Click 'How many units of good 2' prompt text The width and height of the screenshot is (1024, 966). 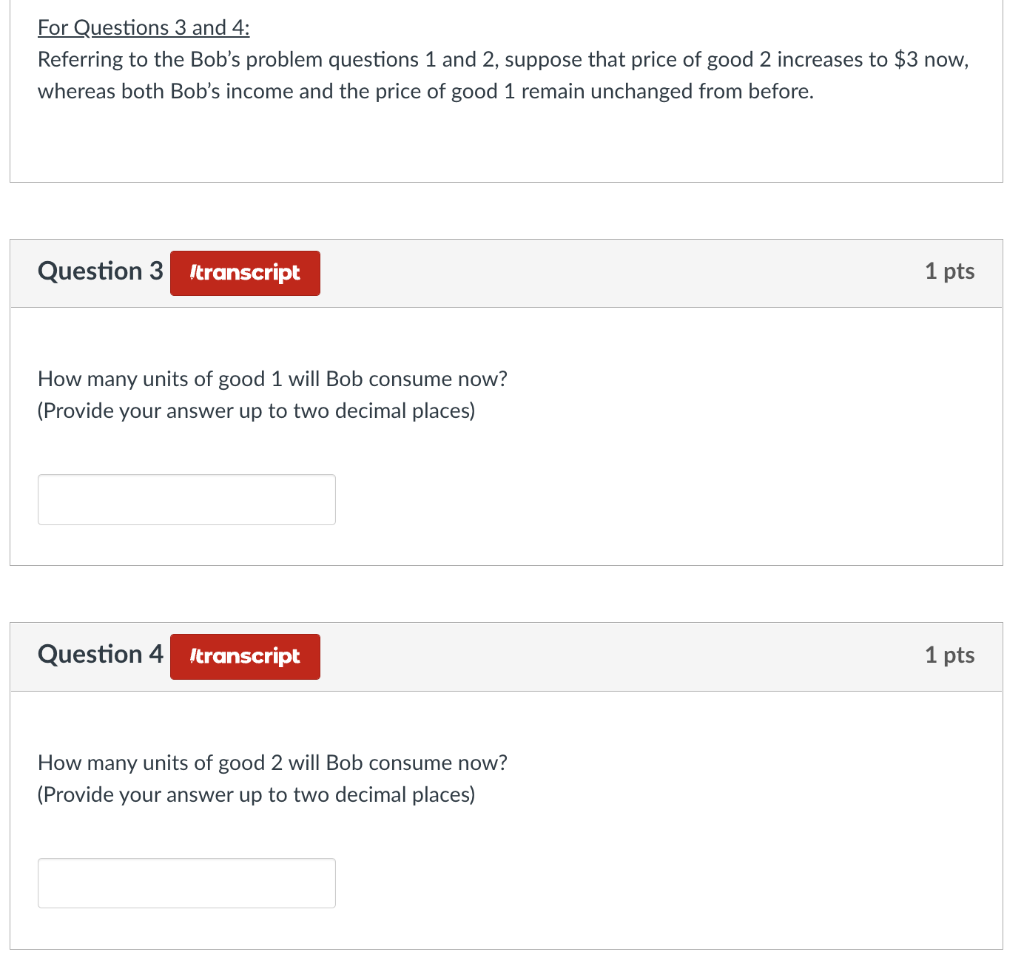coord(272,763)
